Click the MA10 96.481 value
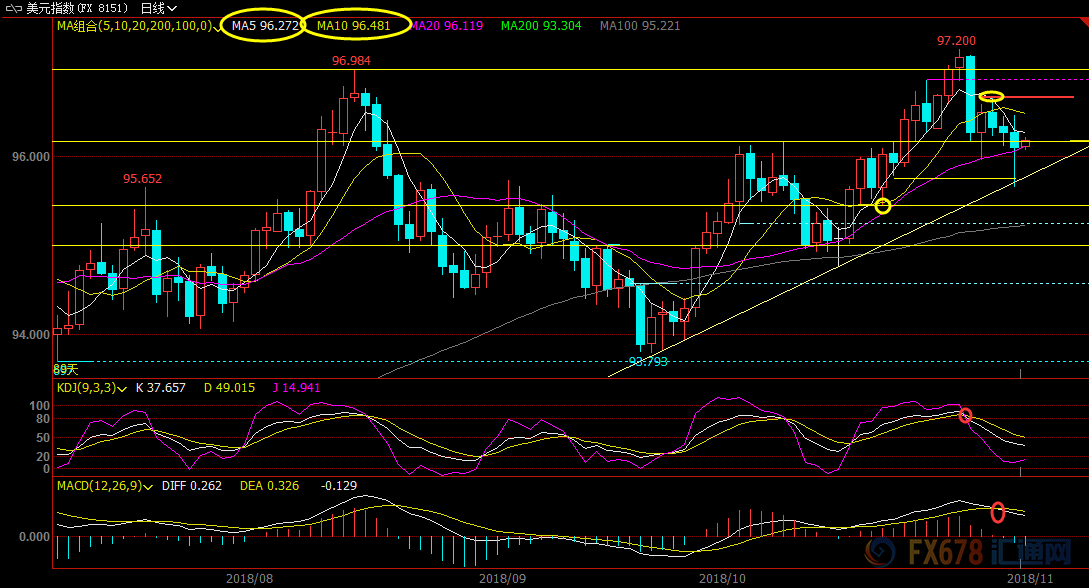Screen dimensions: 1089x588 [354, 26]
